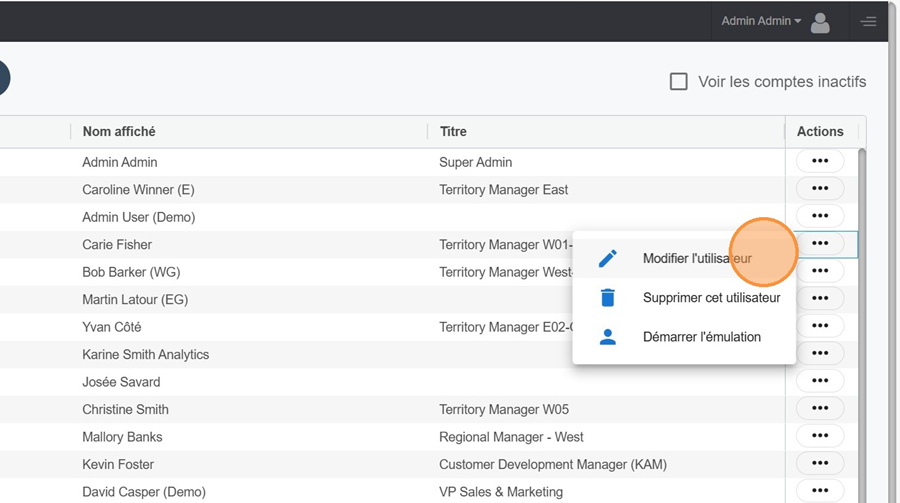The image size is (900, 503).
Task: Open actions ellipsis for Caroline Winner (E)
Action: pyautogui.click(x=820, y=189)
